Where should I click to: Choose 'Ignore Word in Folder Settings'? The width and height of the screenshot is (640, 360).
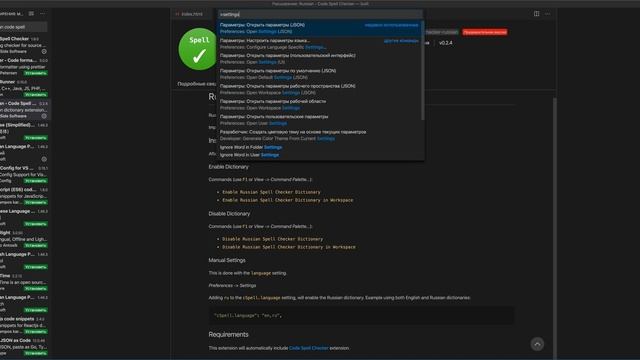319,147
